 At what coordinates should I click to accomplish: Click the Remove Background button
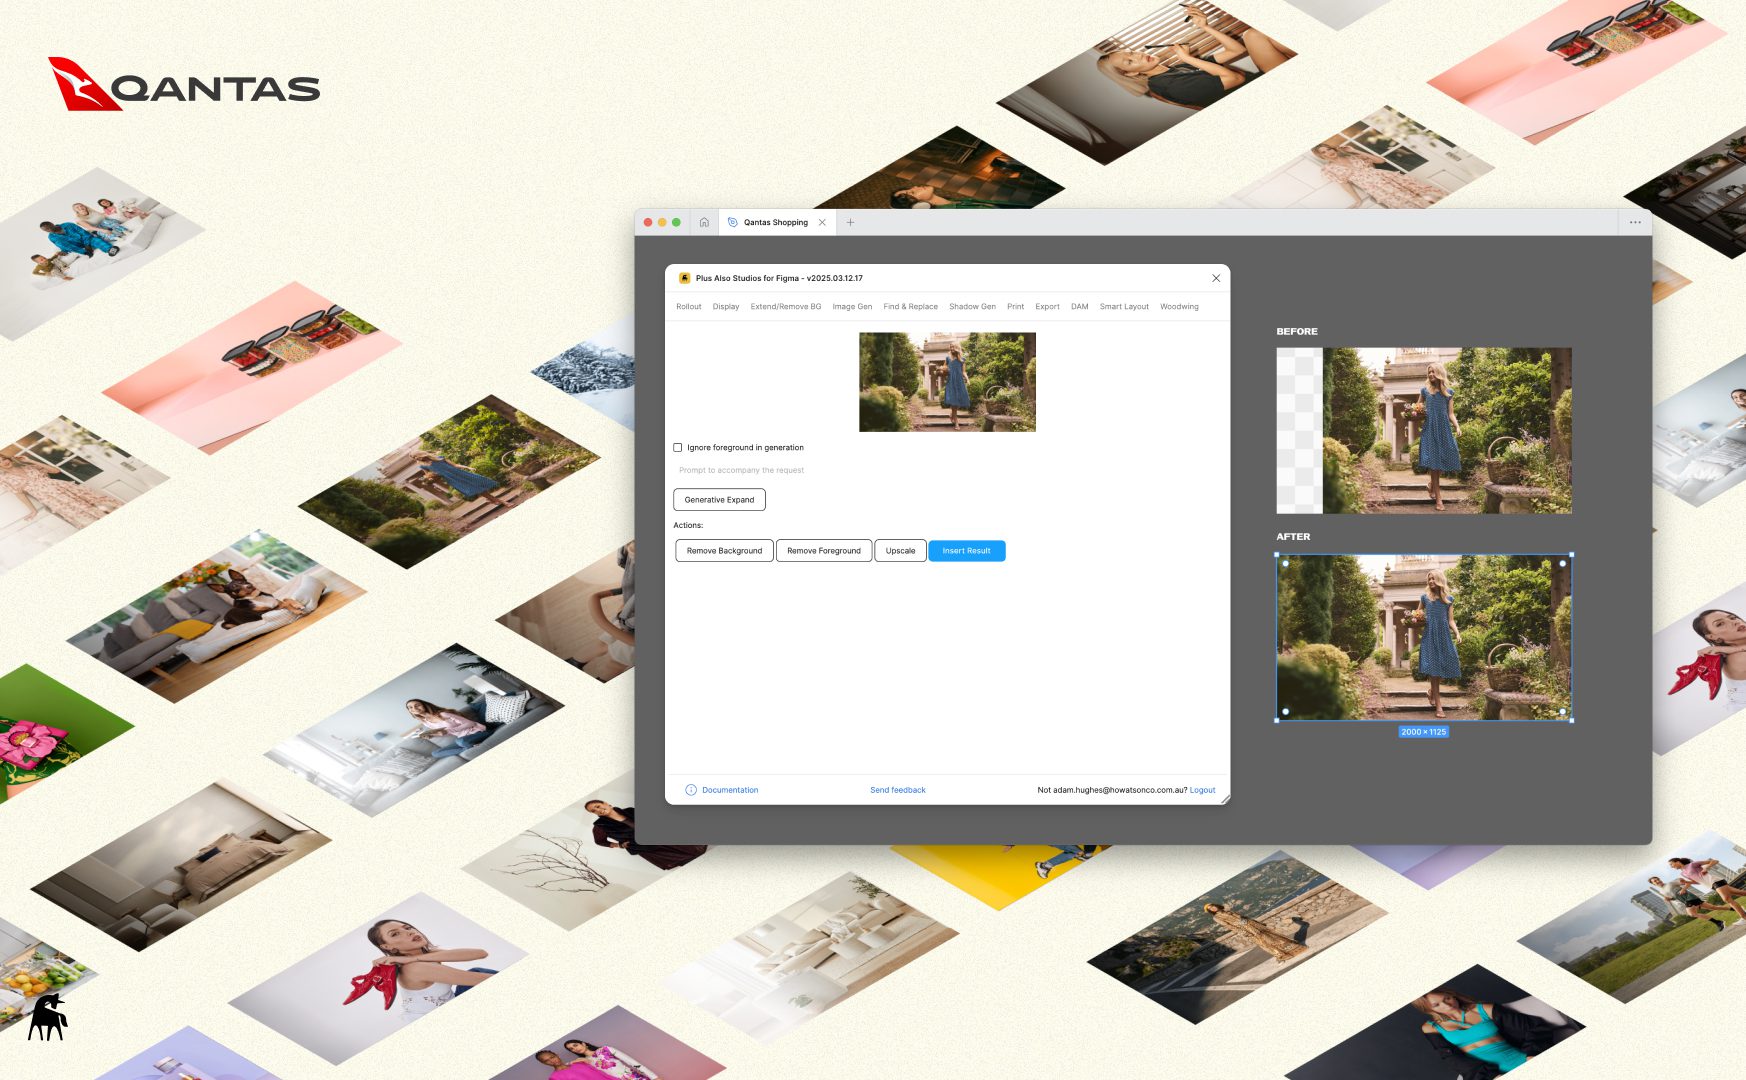(x=724, y=551)
